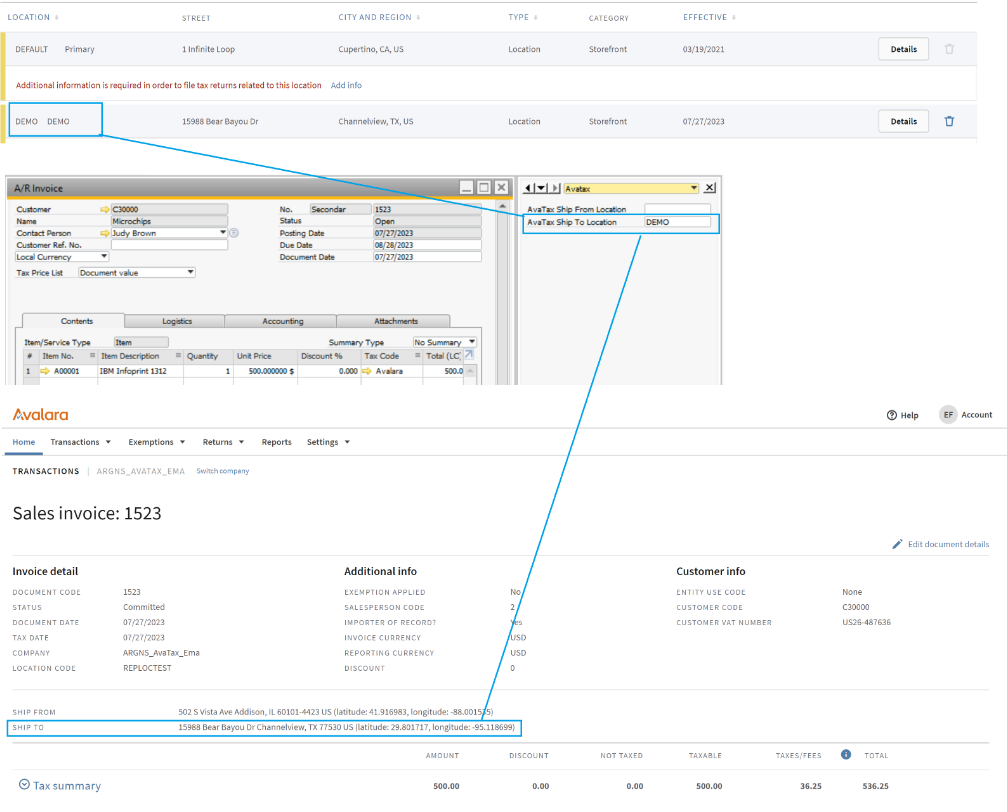Viewport: 1007px width, 812px height.
Task: Sort by the CITY AND REGION header arrow
Action: (x=418, y=18)
